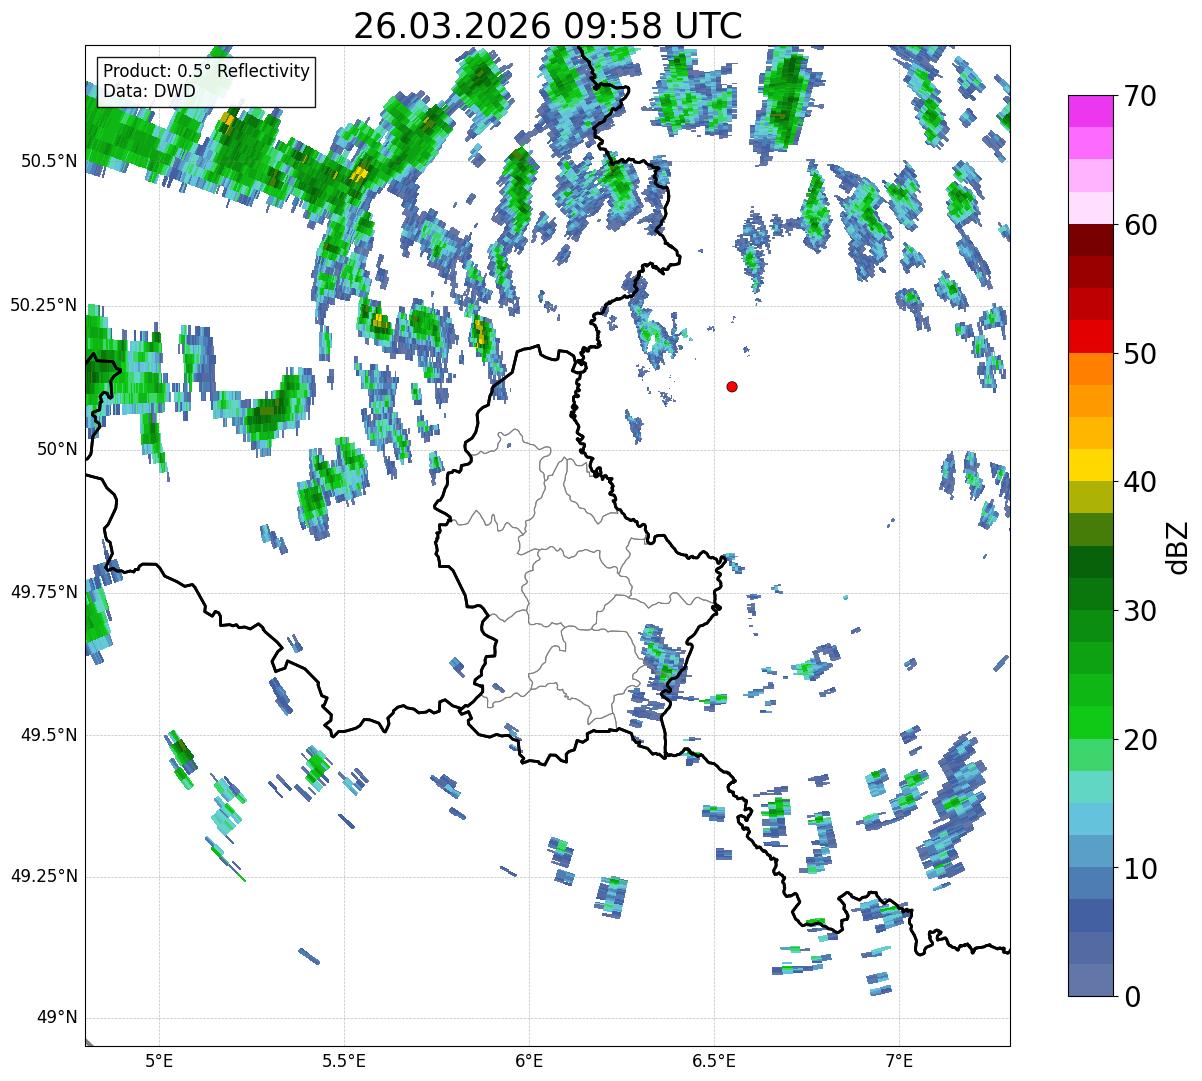Click the latitude label 49.25°N
This screenshot has width=1202, height=1081.
tap(44, 876)
